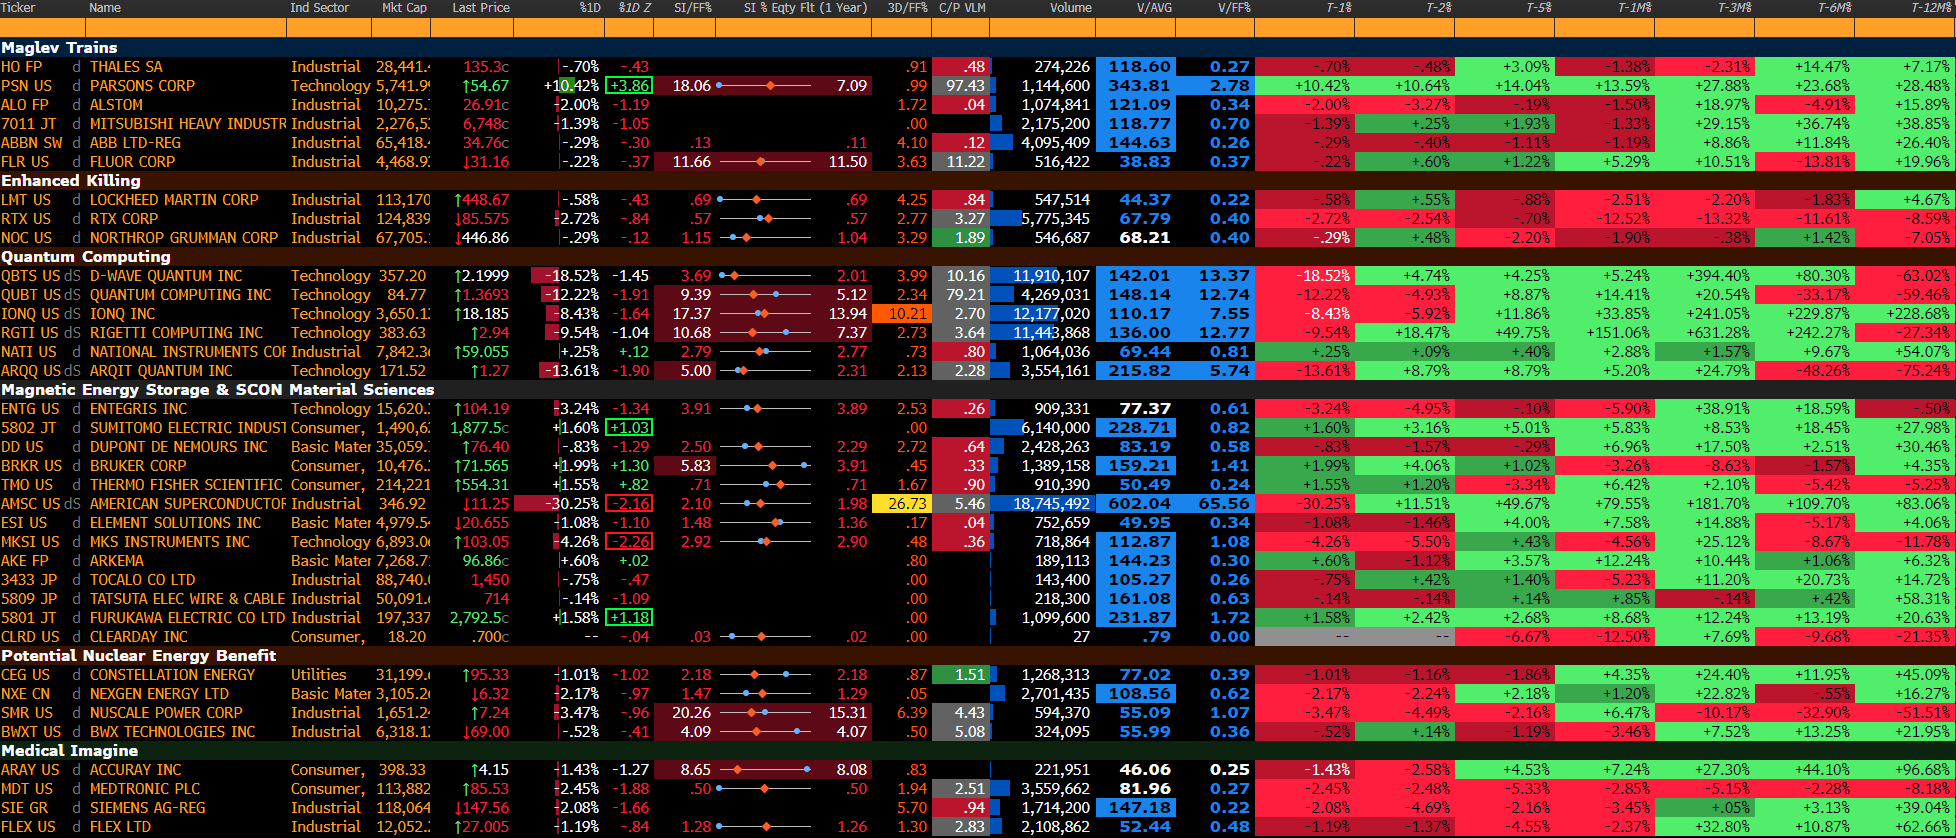Select ARKEMA name cell
The width and height of the screenshot is (1956, 838).
point(117,561)
